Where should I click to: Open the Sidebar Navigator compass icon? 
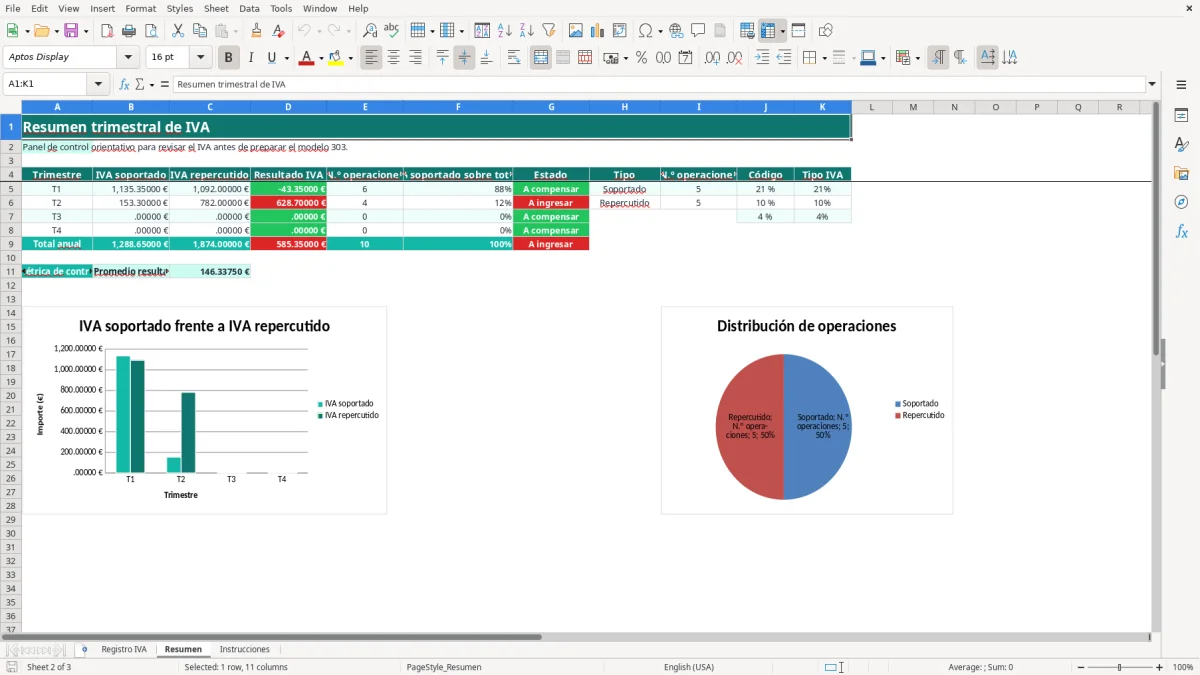coord(1181,202)
